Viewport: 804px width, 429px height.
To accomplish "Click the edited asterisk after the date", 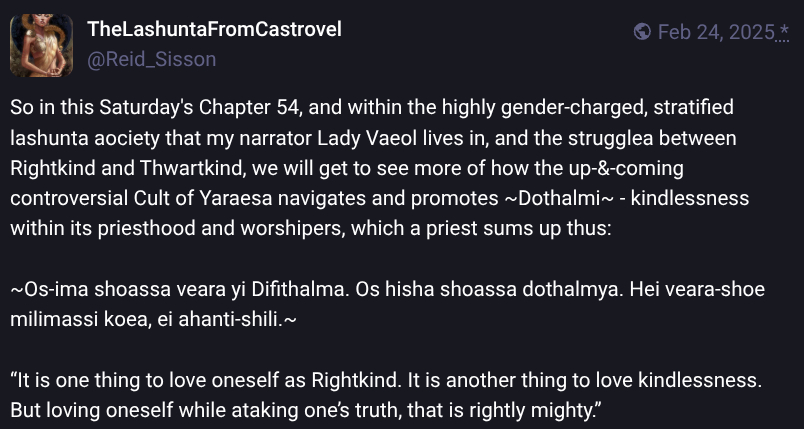I will tap(783, 33).
